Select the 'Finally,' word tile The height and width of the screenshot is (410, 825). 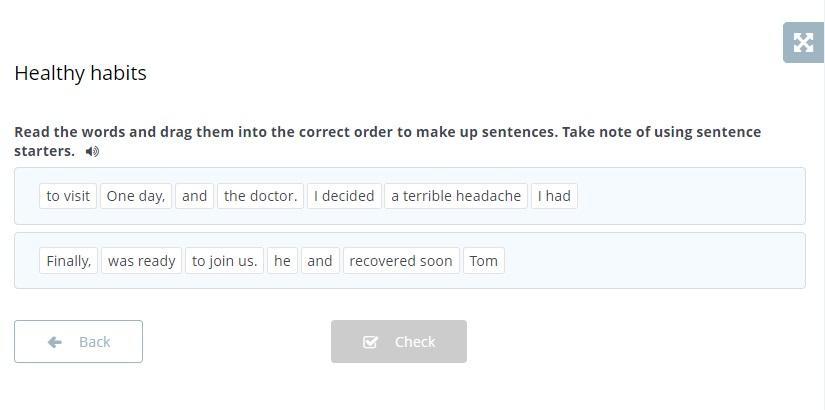[69, 261]
